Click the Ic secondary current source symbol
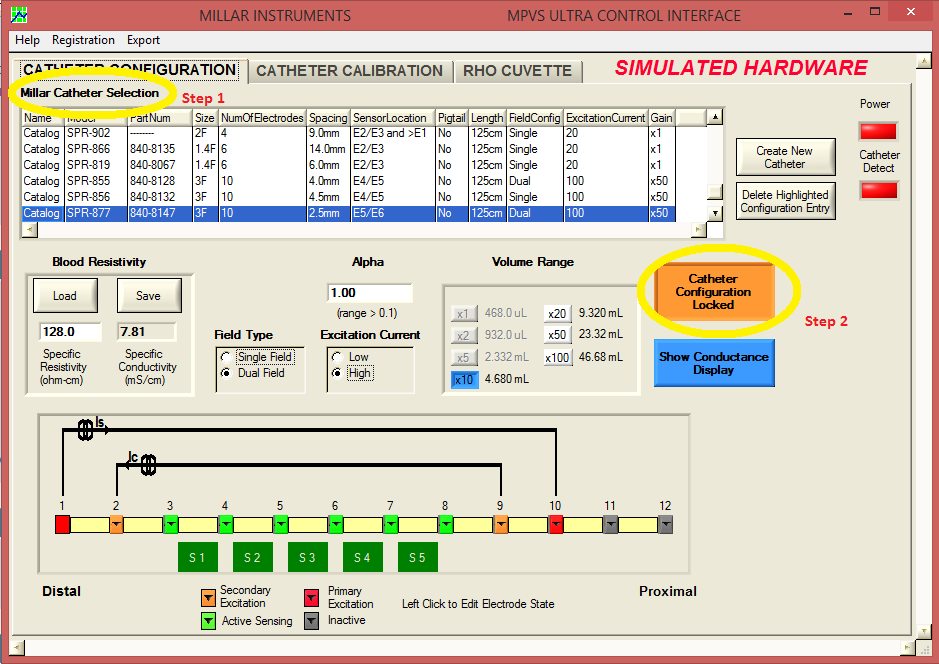This screenshot has width=939, height=664. [x=149, y=465]
